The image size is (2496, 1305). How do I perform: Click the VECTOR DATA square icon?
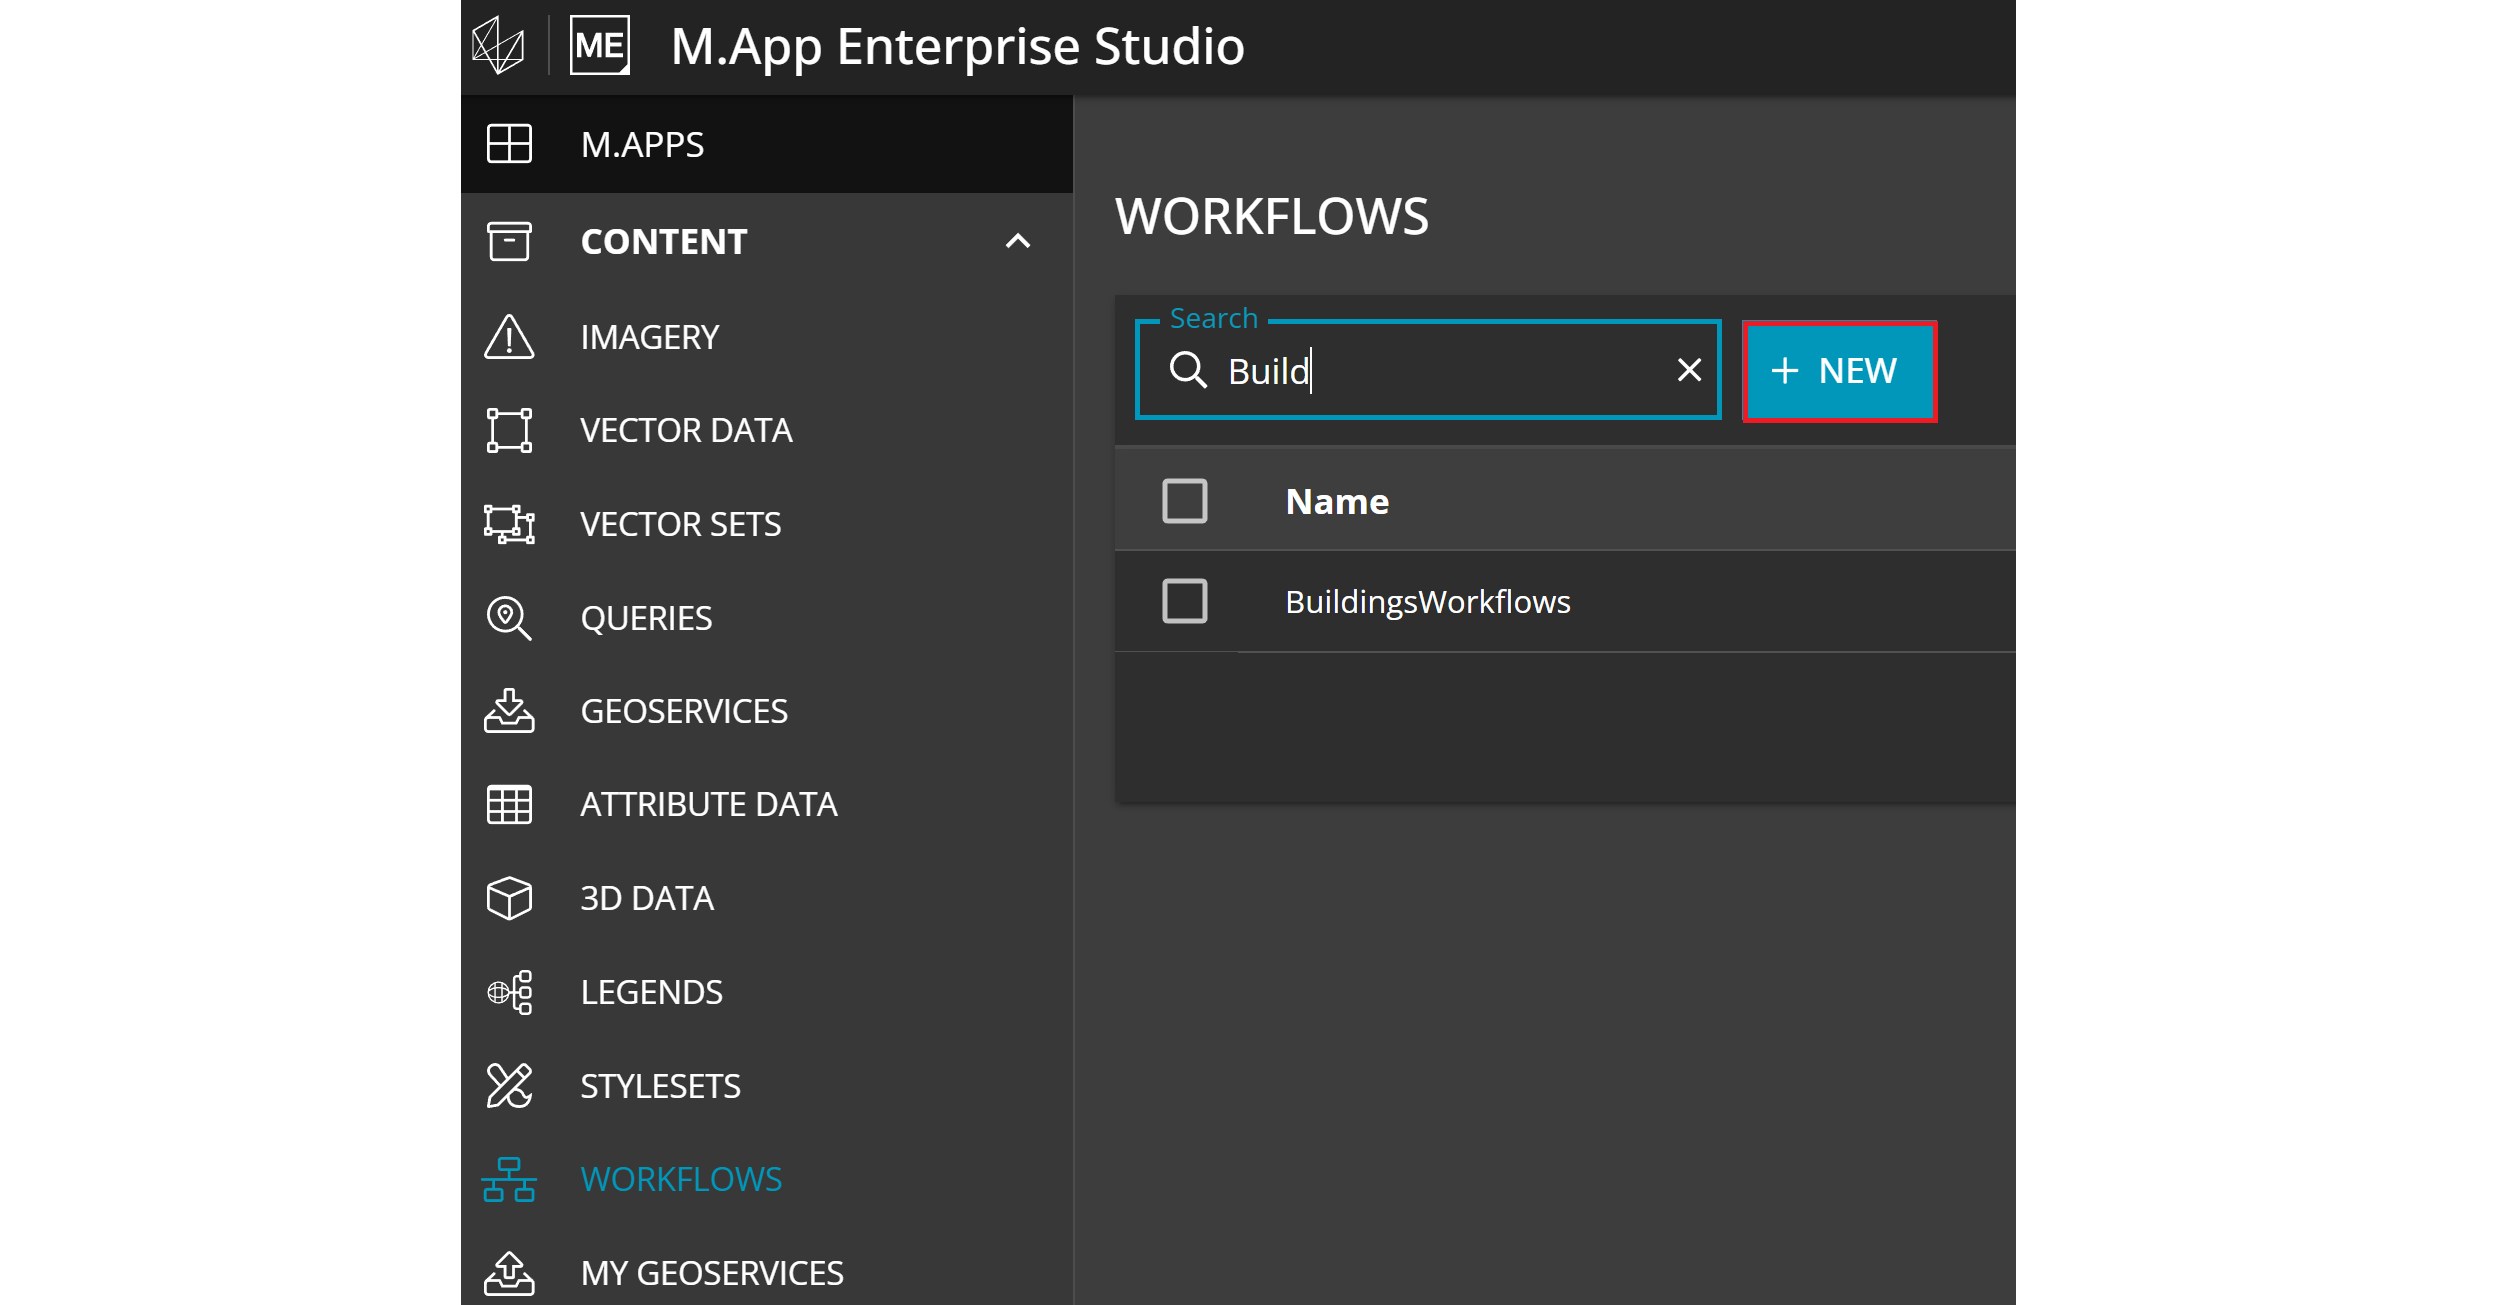[x=509, y=430]
